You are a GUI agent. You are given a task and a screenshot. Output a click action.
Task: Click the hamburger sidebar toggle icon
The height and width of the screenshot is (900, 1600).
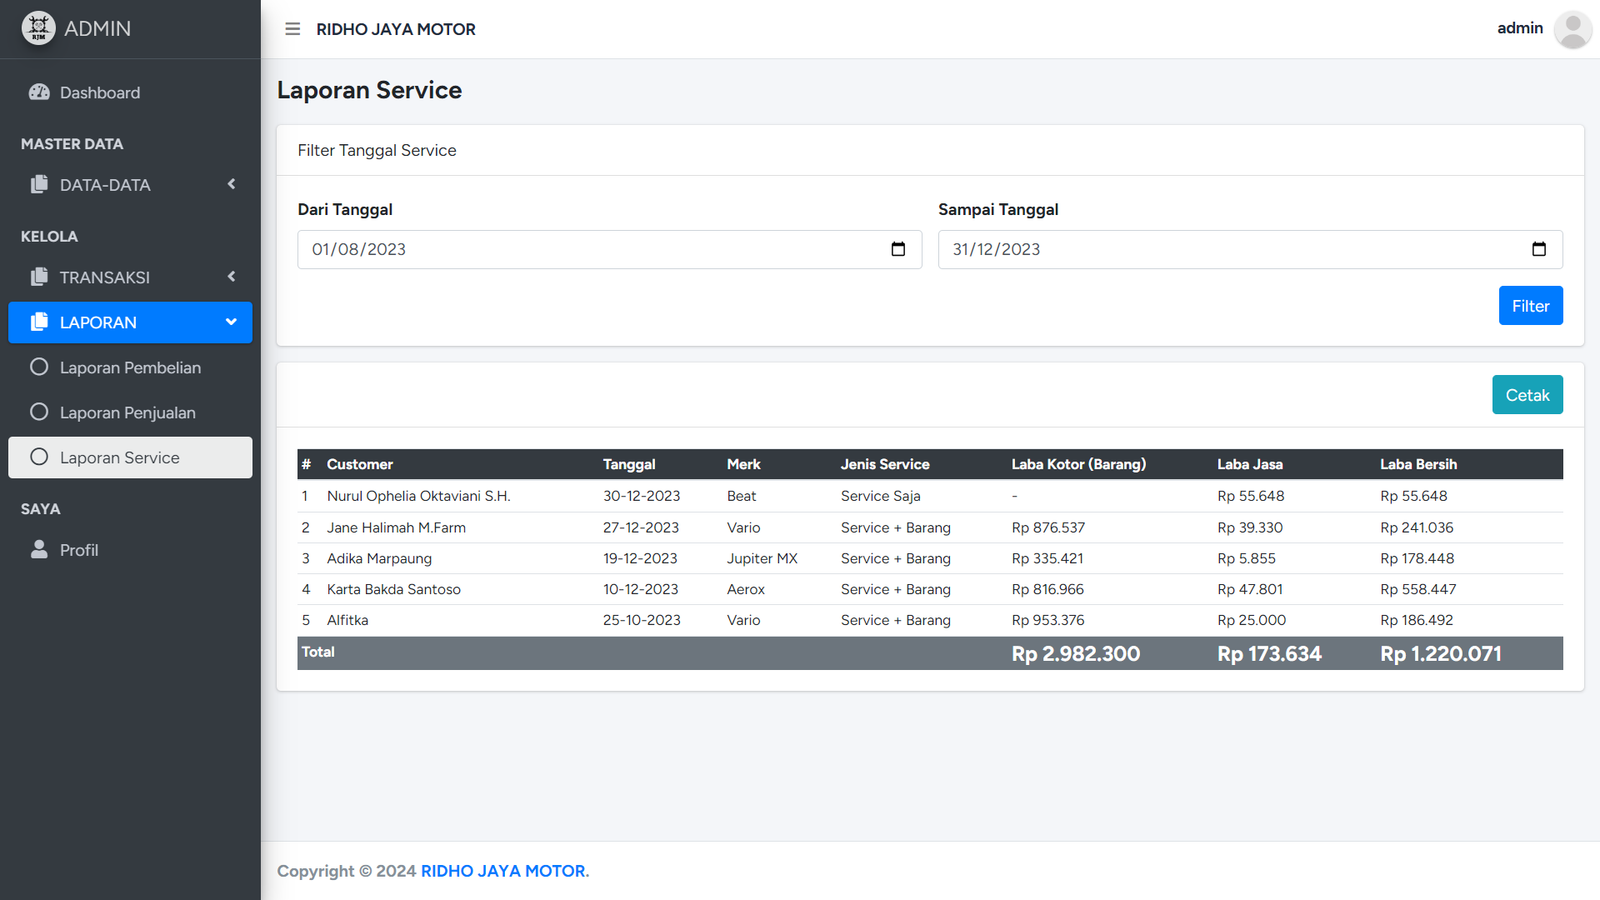coord(292,29)
